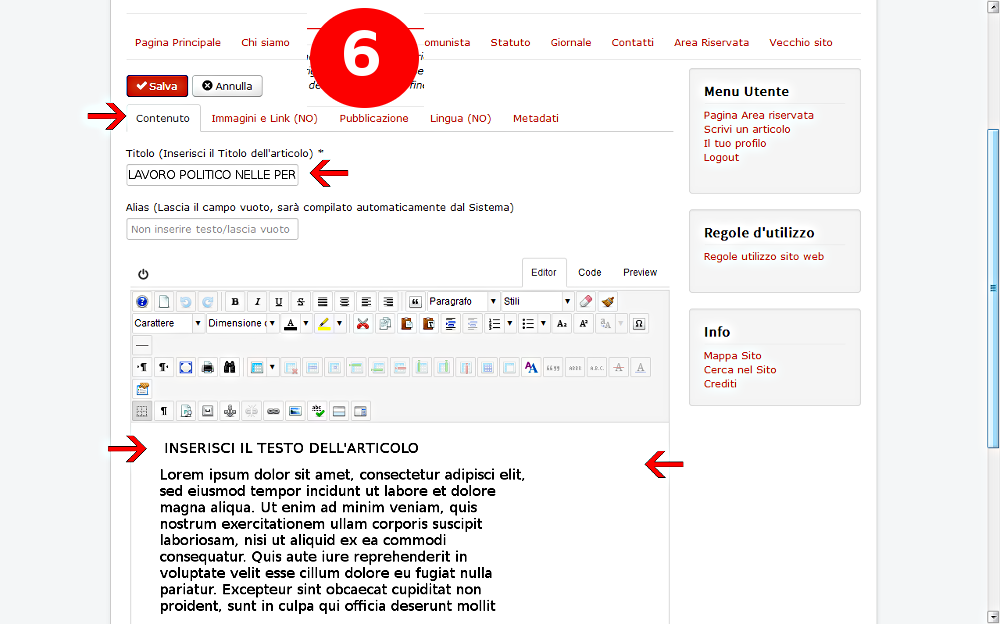Insert a link with the chain icon
1000x624 pixels.
(x=273, y=411)
